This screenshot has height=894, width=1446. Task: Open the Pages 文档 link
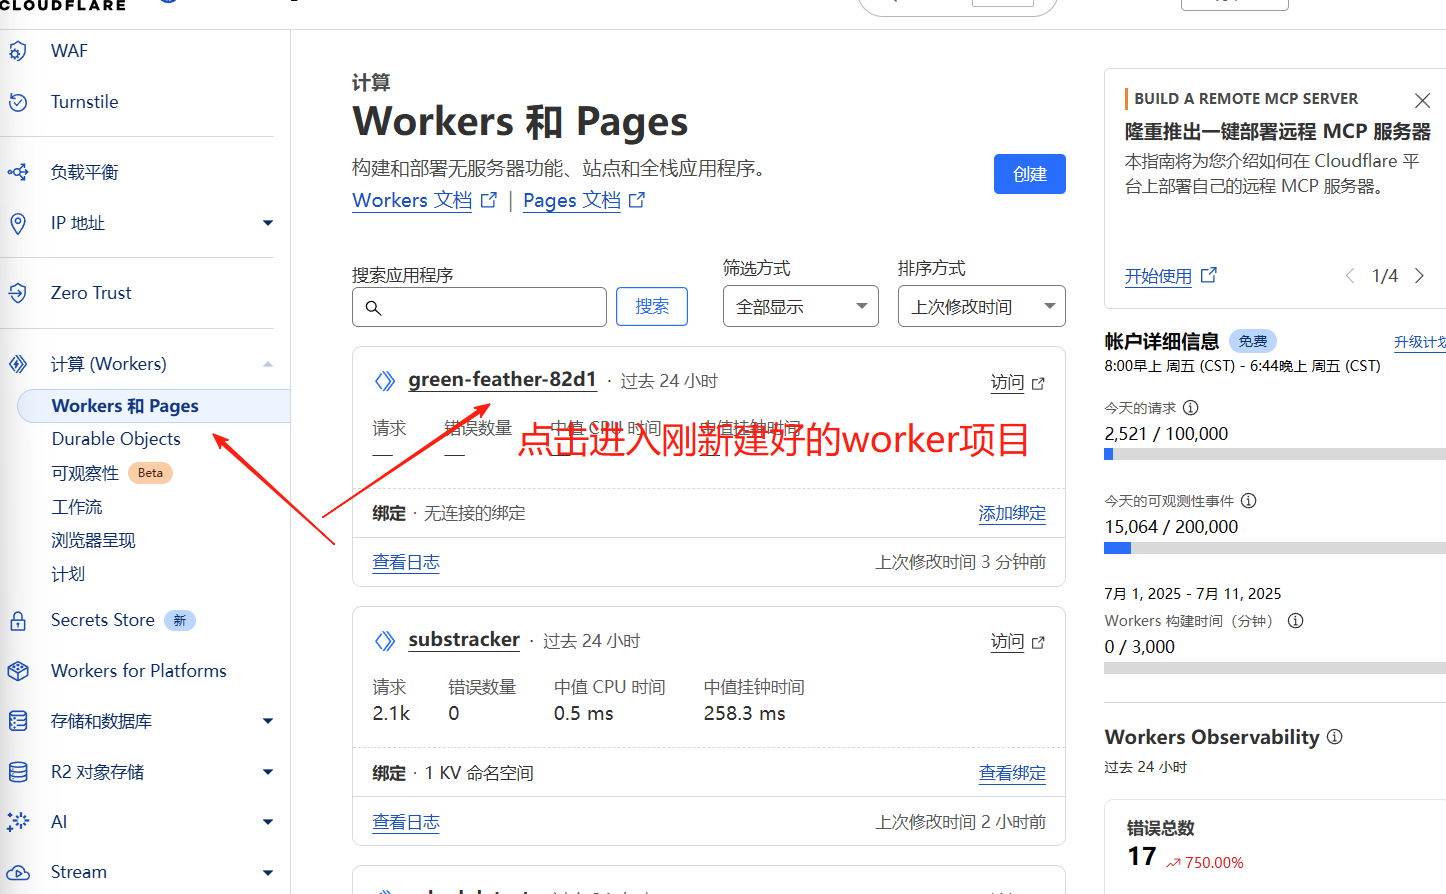[x=572, y=200]
